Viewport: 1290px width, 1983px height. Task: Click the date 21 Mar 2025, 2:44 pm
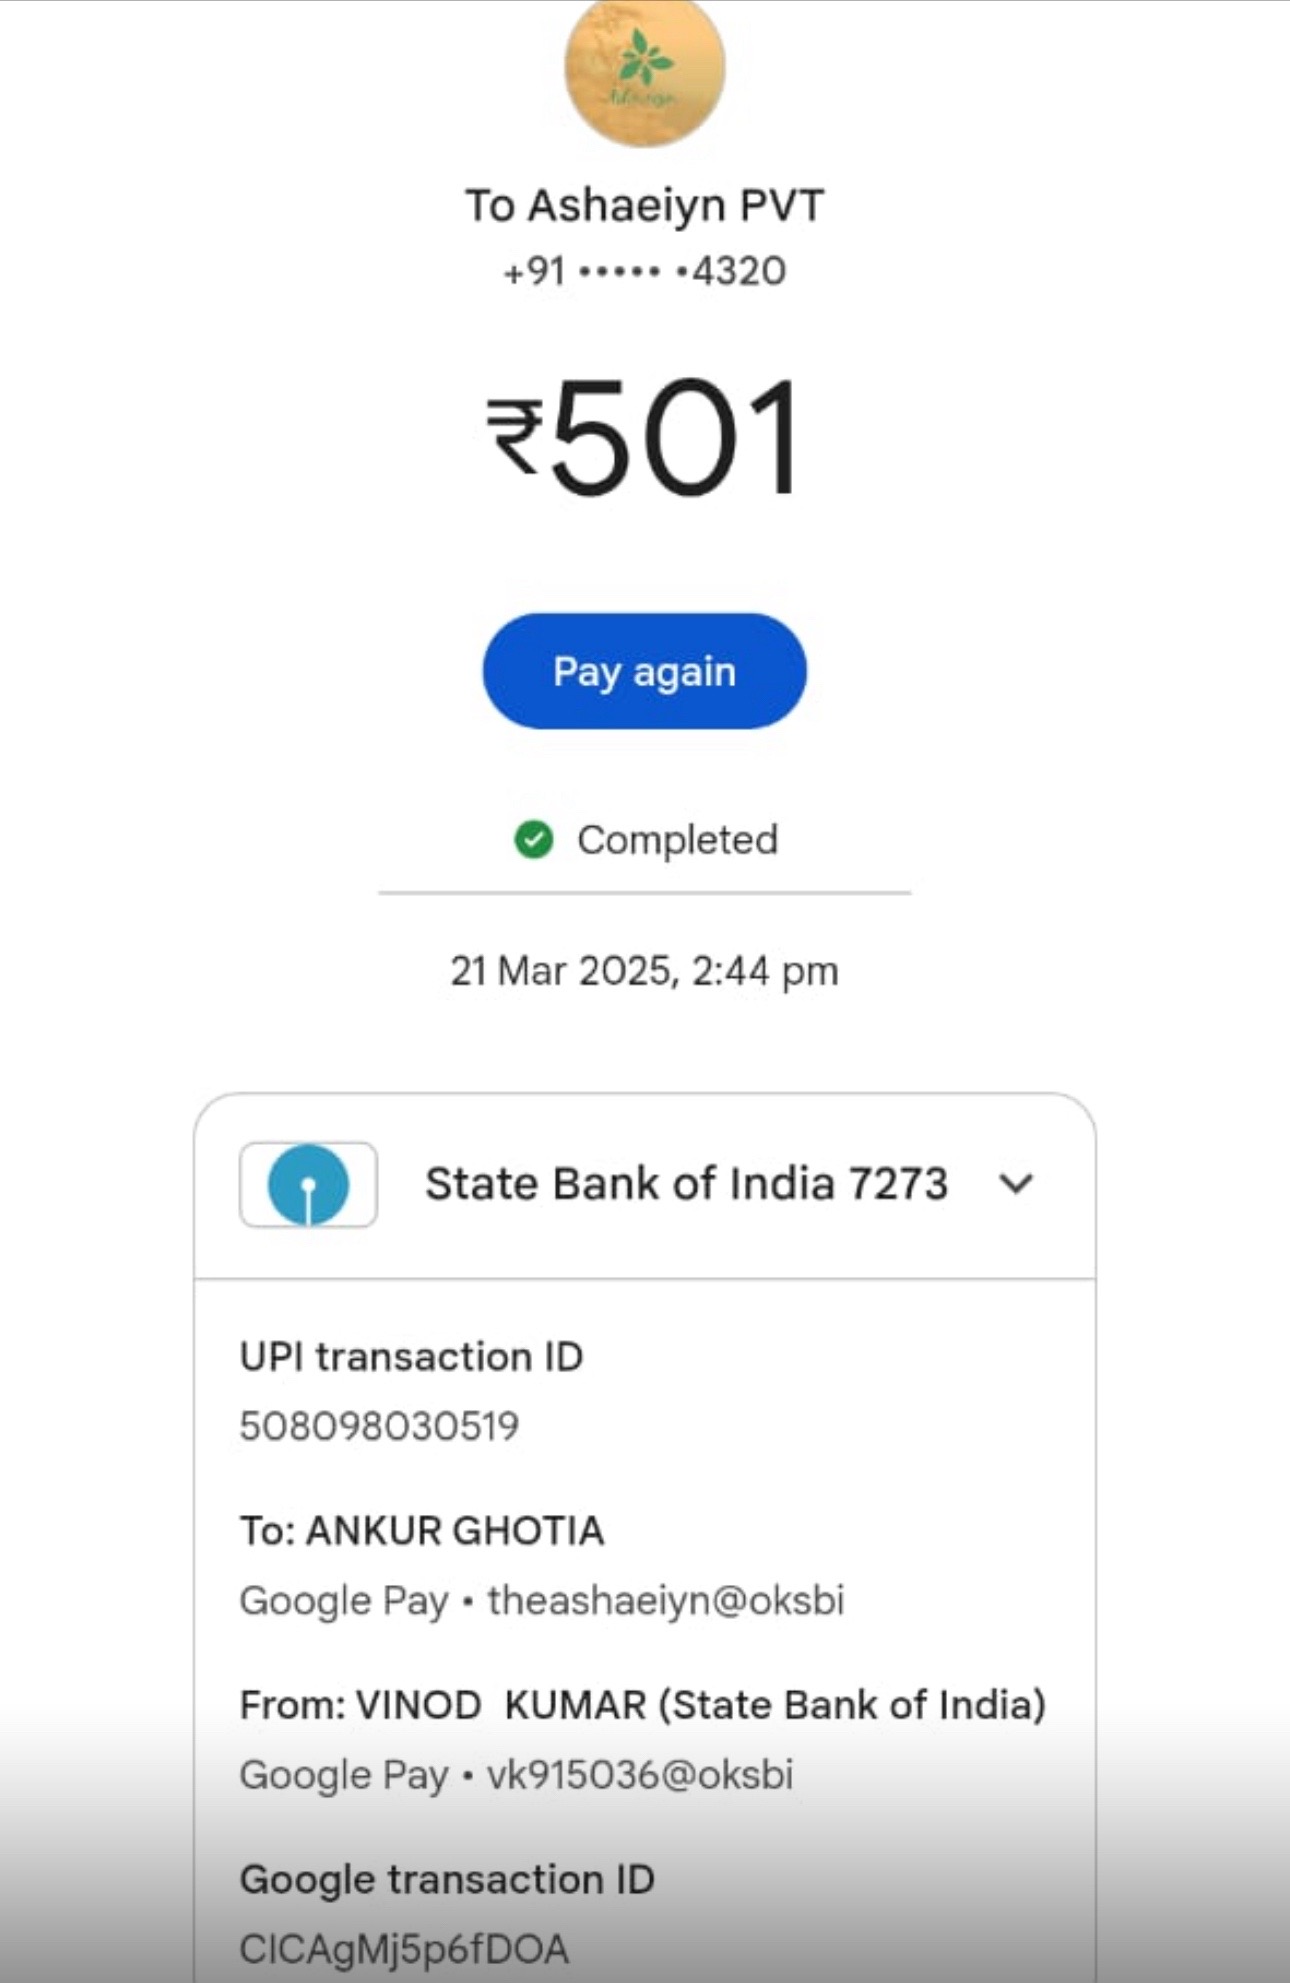(645, 971)
